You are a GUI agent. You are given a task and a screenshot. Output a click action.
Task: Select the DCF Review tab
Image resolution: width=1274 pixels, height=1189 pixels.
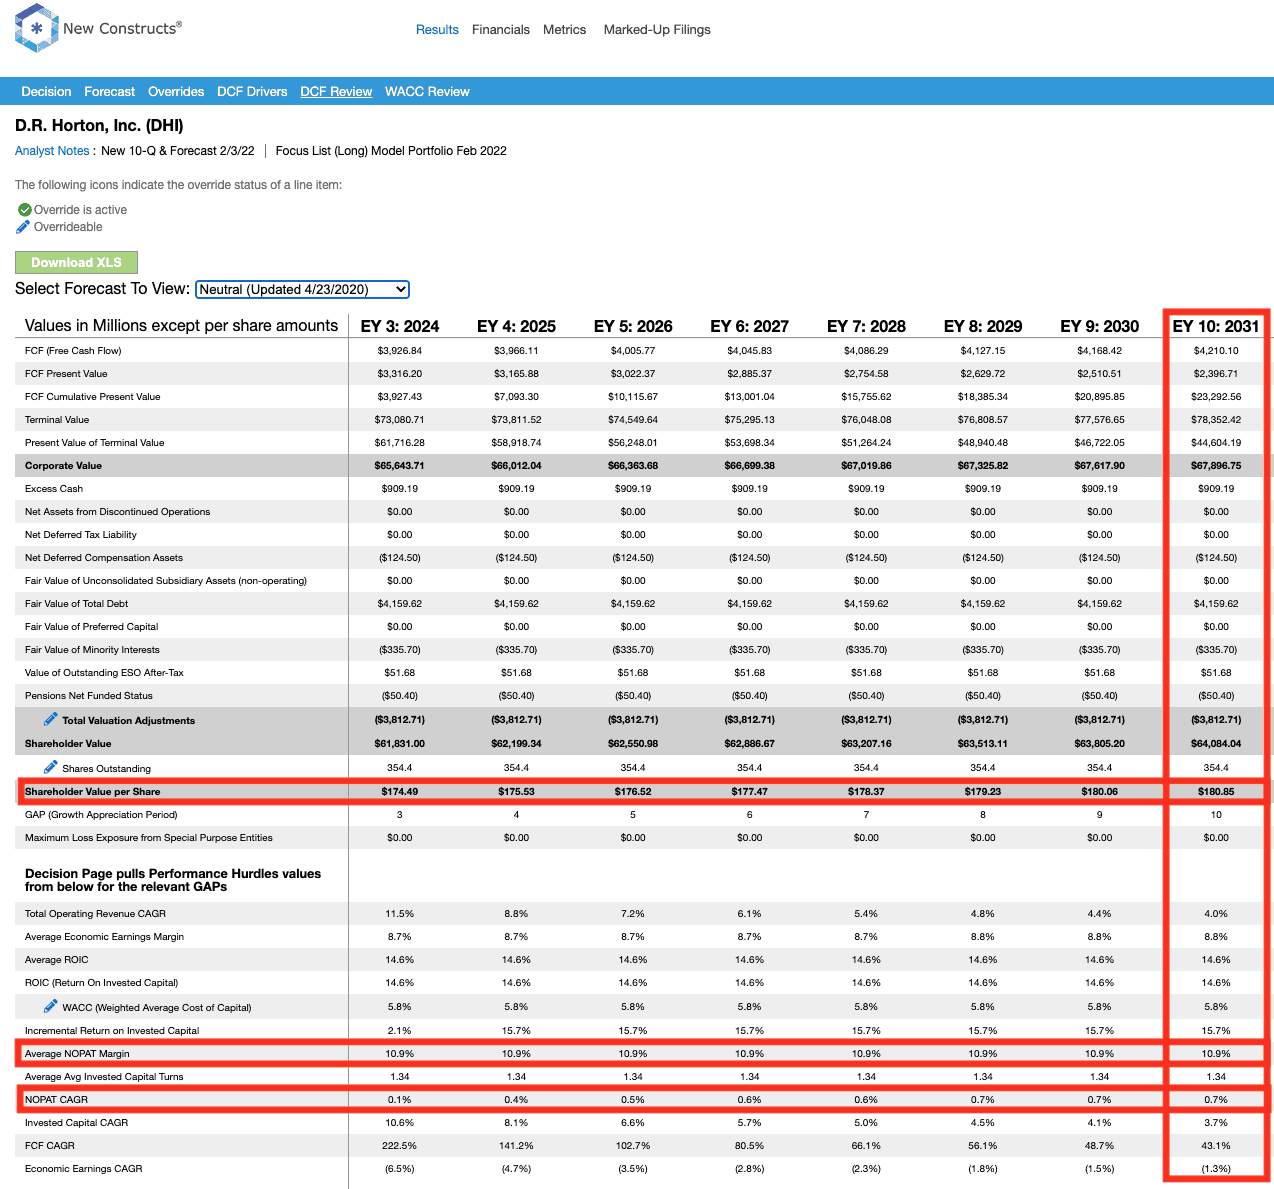[336, 92]
